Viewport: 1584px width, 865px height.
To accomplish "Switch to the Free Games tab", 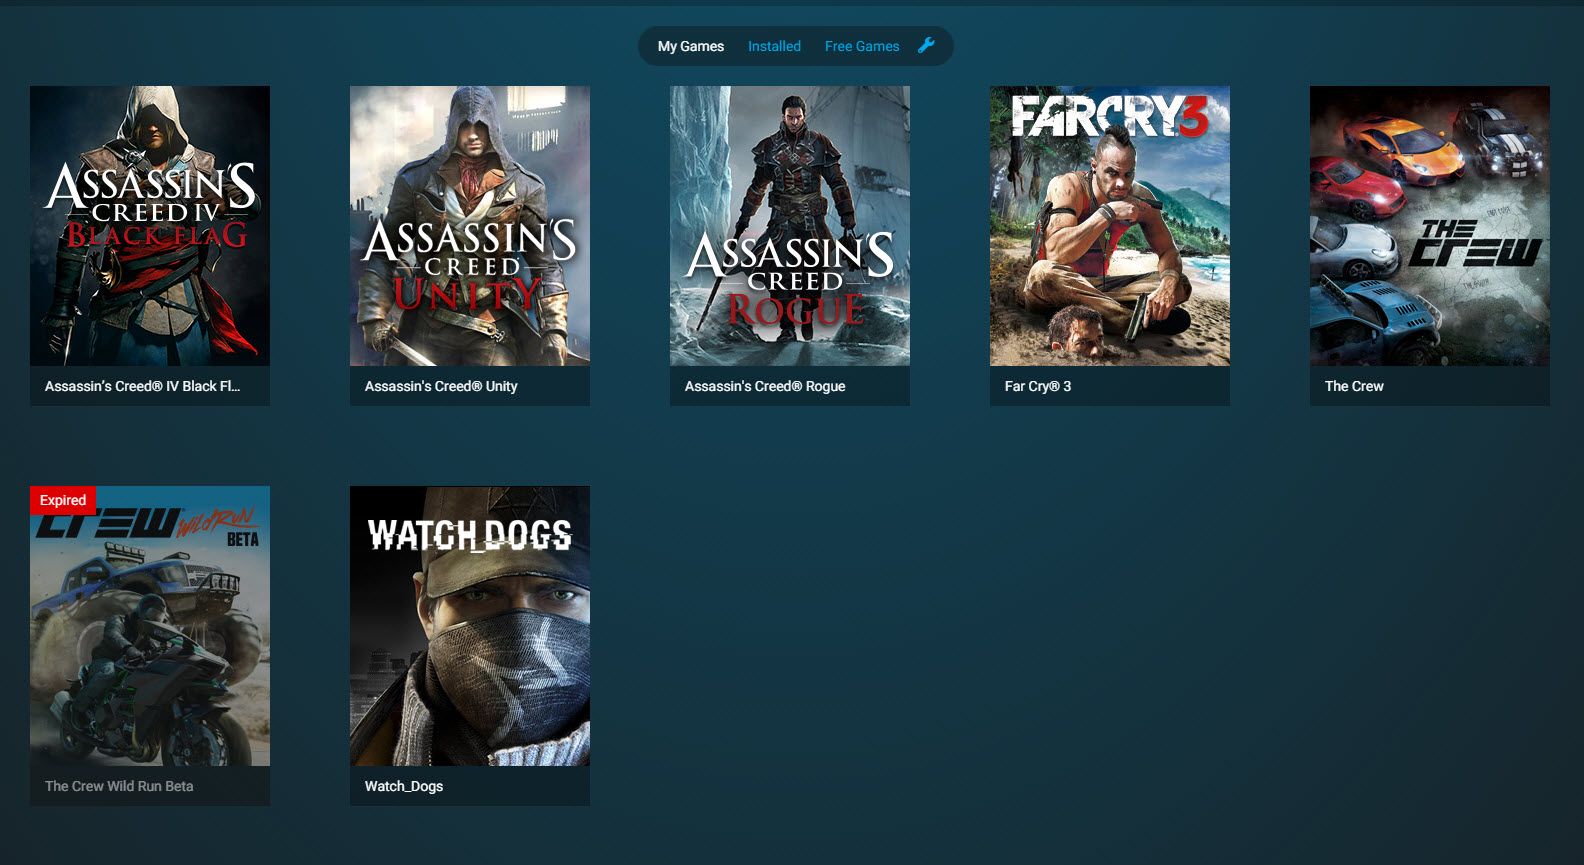I will 862,46.
